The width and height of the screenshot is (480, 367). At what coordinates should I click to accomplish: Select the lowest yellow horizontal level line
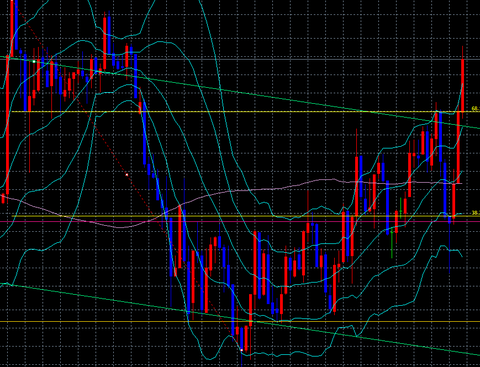click(x=240, y=322)
